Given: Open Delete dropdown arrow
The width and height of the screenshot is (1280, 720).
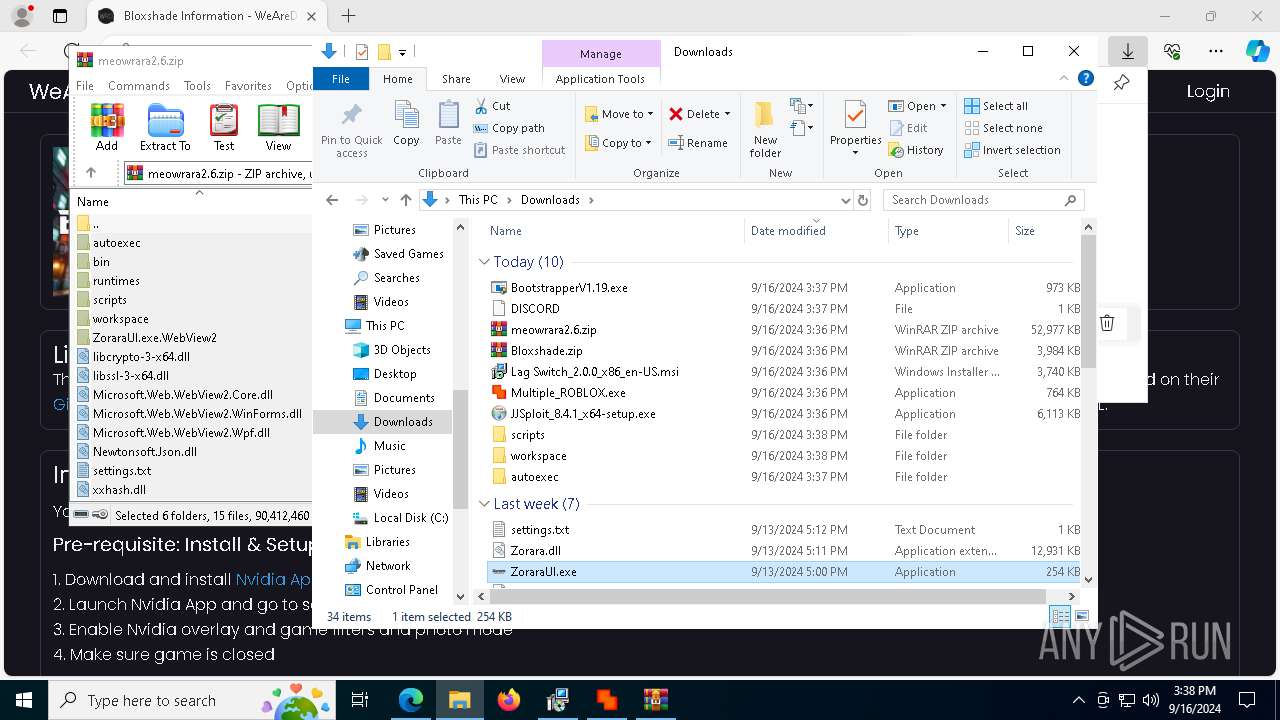Looking at the screenshot, I should click(727, 114).
